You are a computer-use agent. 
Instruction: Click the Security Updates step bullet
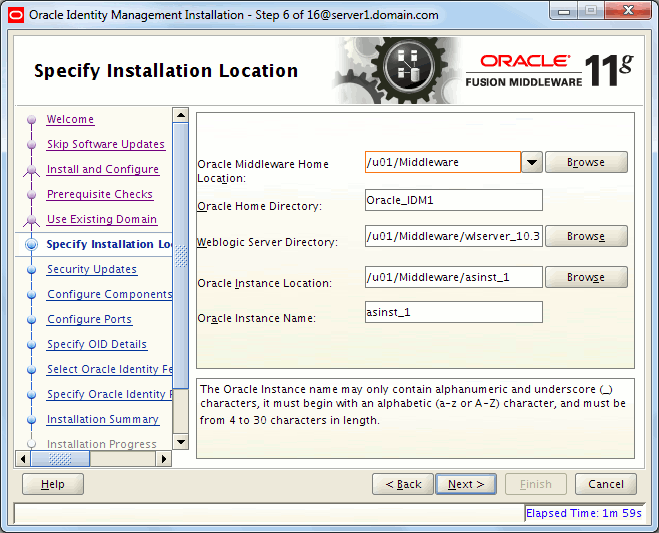point(32,270)
